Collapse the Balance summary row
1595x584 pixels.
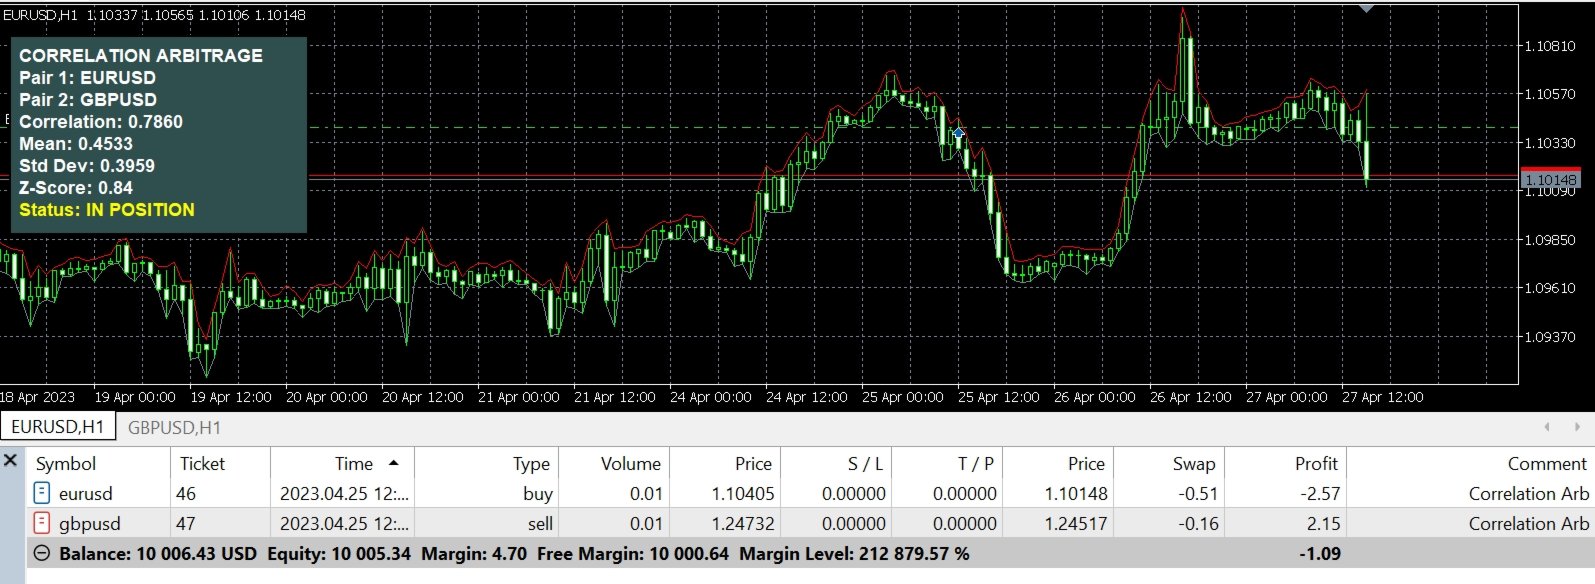42,553
